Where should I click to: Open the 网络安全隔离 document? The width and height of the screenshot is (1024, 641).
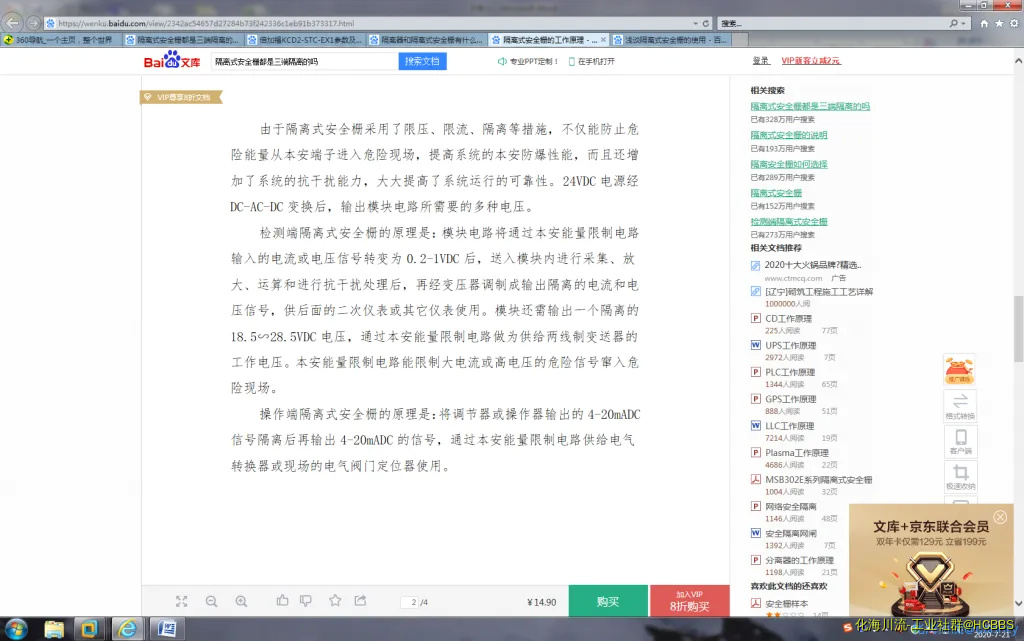pyautogui.click(x=790, y=506)
